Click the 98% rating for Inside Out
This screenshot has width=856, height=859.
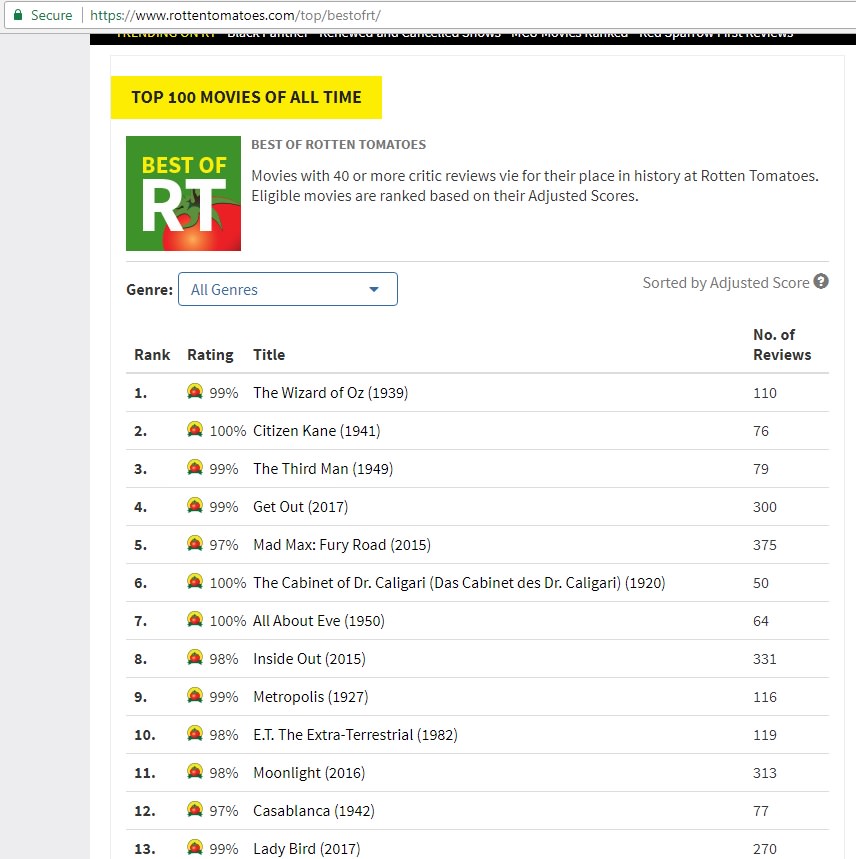point(224,659)
